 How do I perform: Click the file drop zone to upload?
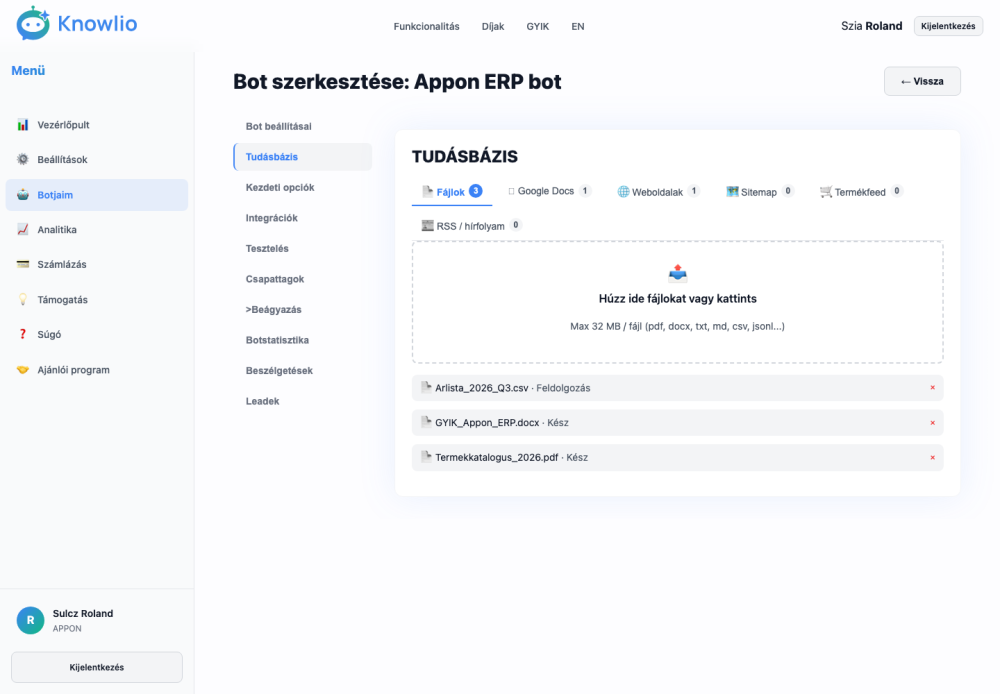coord(678,302)
